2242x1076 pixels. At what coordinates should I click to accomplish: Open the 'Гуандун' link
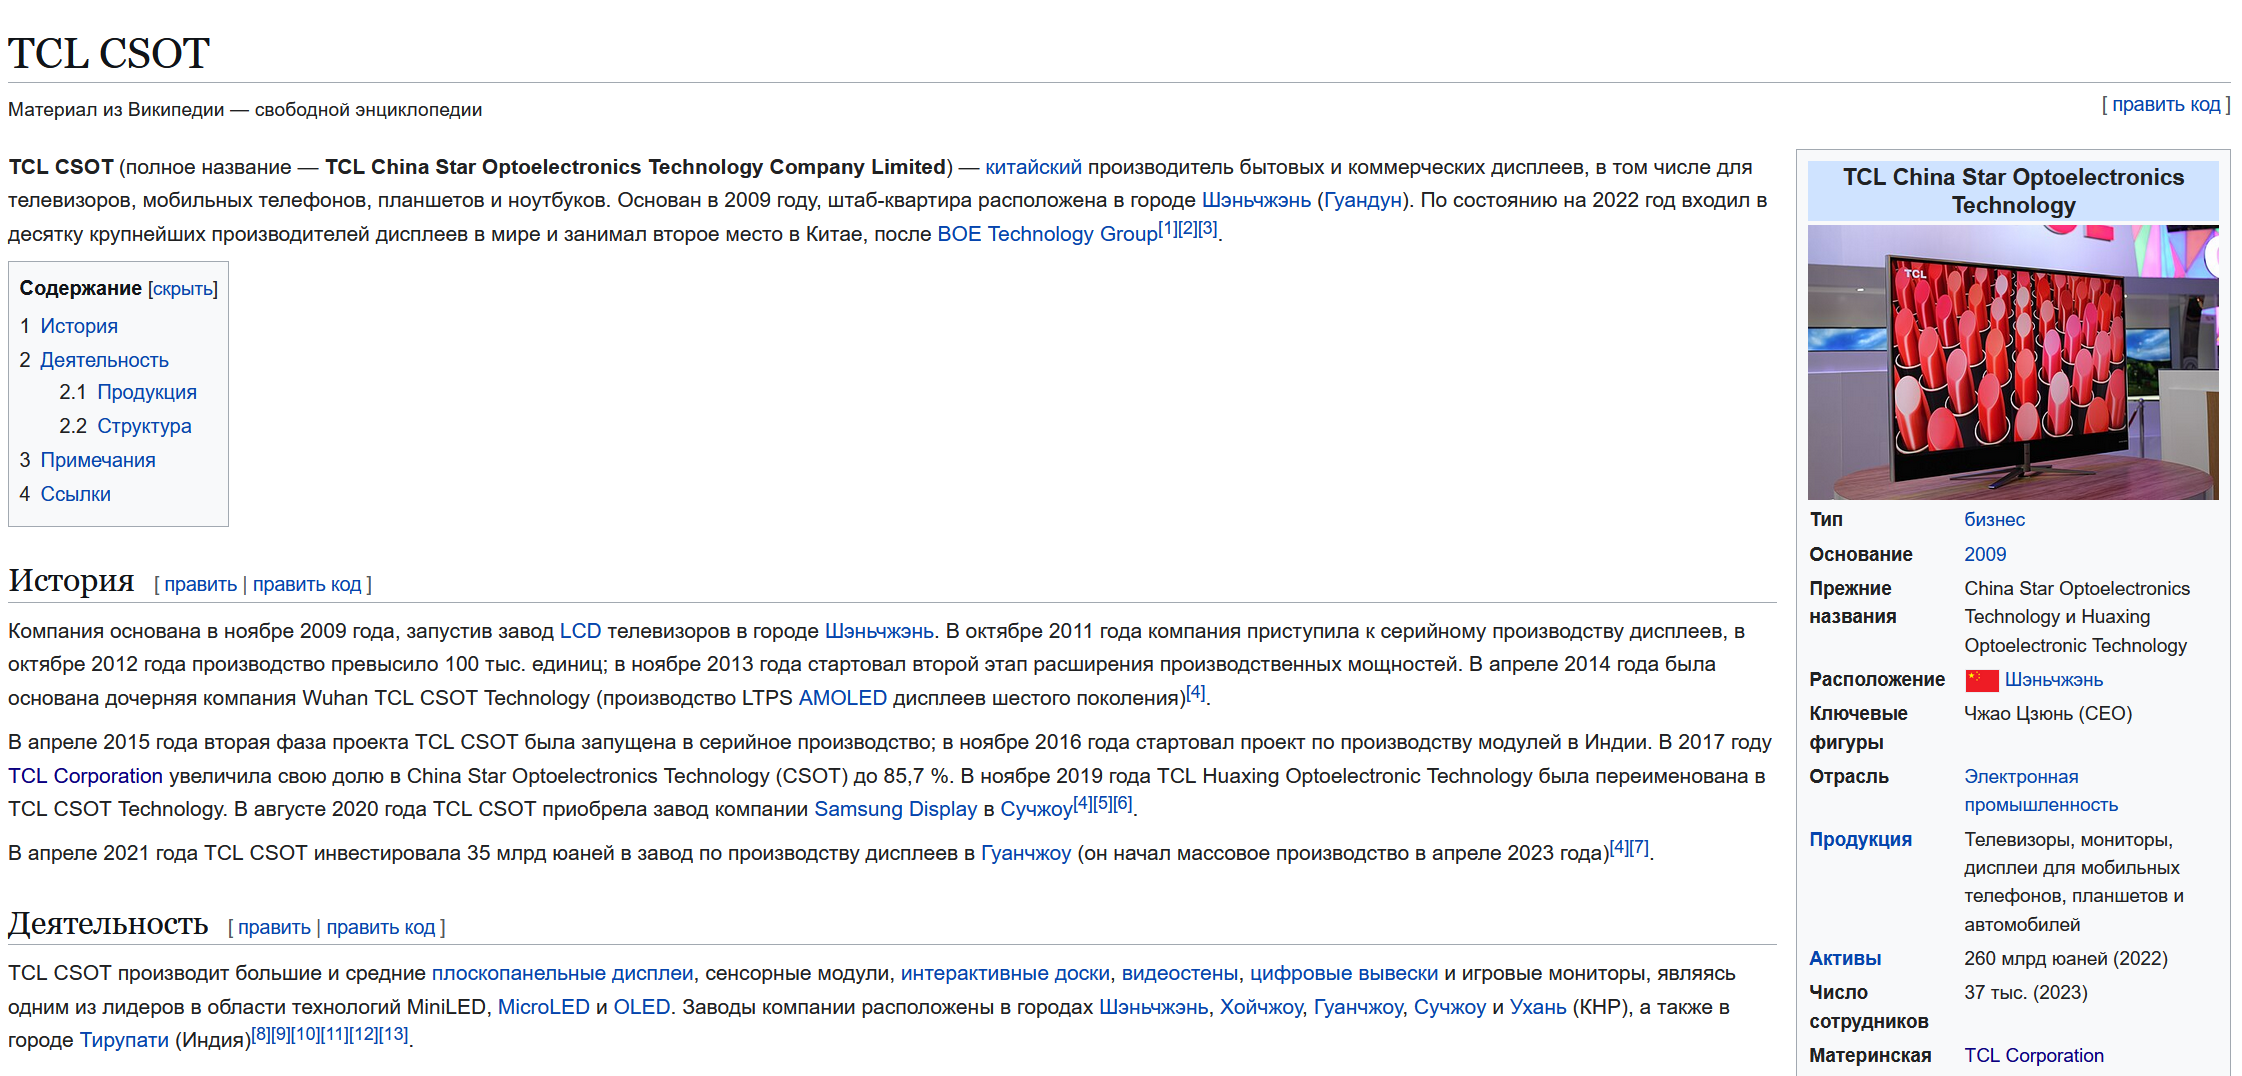pyautogui.click(x=1363, y=200)
